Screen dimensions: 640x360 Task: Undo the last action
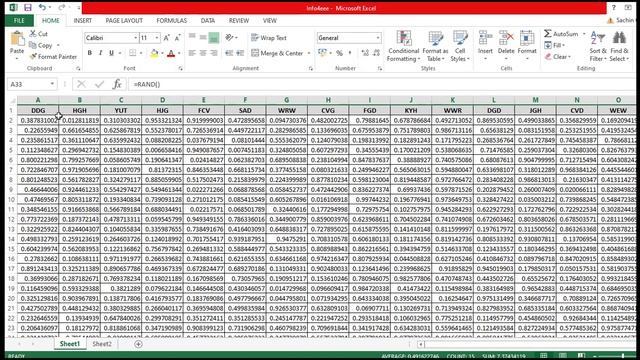click(42, 7)
